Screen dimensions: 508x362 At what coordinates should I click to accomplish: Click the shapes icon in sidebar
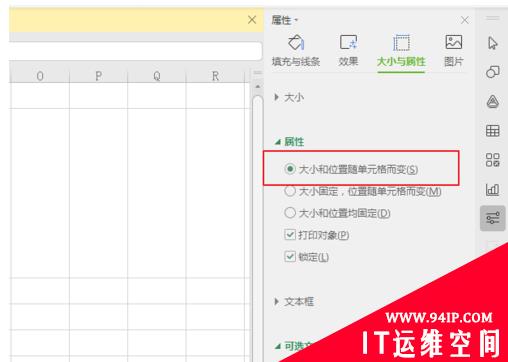point(493,72)
